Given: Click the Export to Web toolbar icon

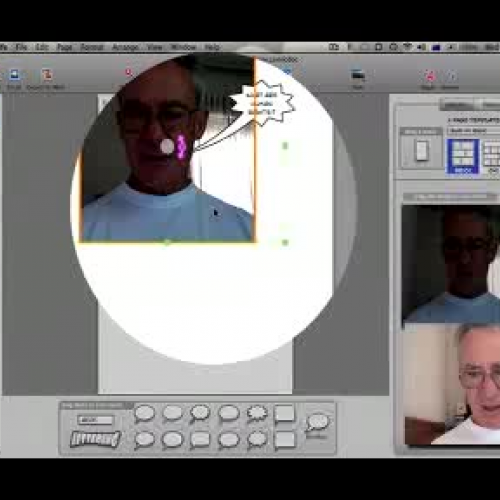Looking at the screenshot, I should pyautogui.click(x=47, y=74).
